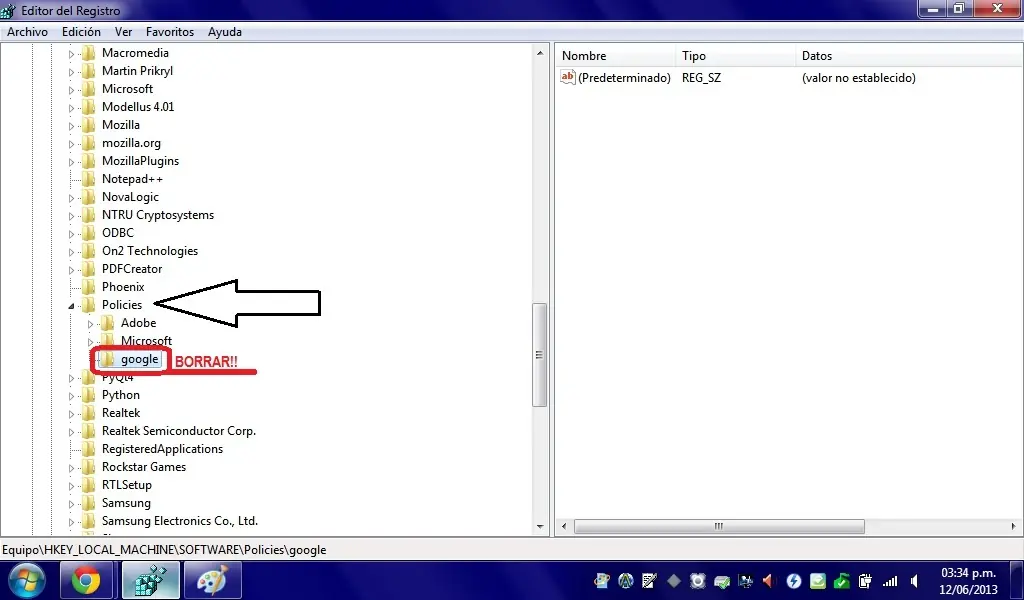Viewport: 1024px width, 600px height.
Task: Select the Microsoft key under Policies
Action: pyautogui.click(x=146, y=341)
